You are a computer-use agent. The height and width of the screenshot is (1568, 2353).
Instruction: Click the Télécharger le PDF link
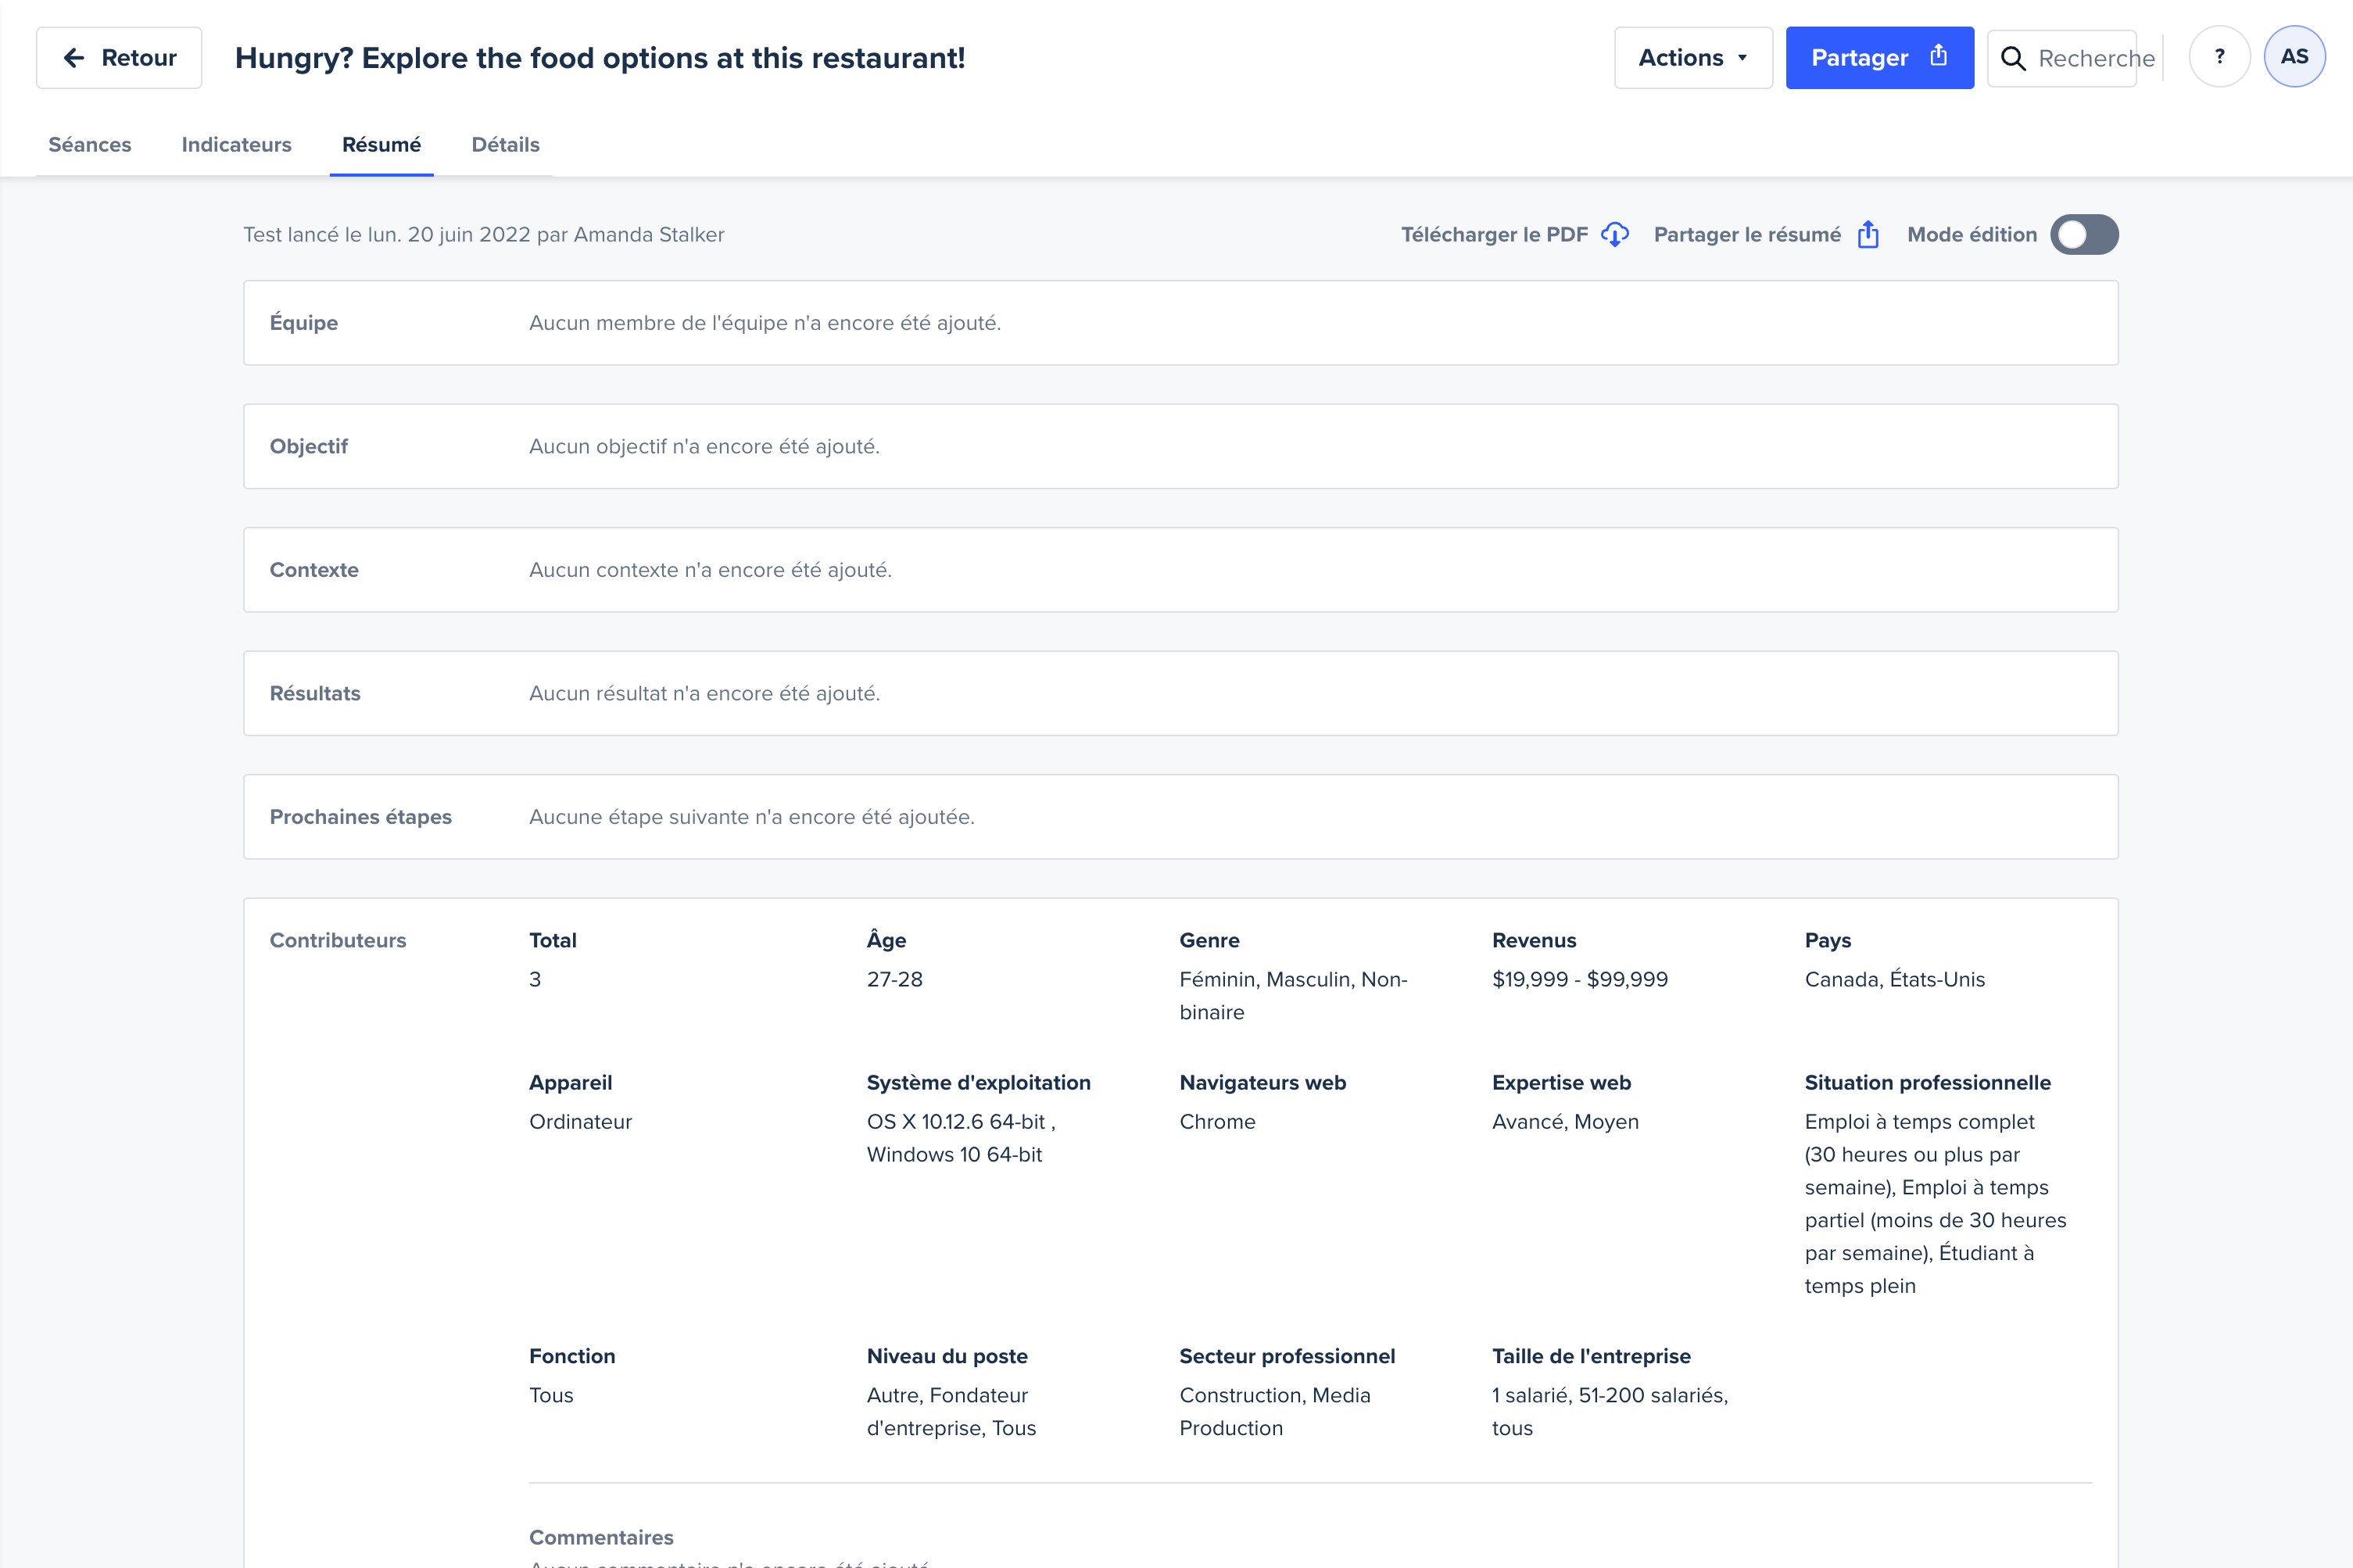[x=1494, y=235]
